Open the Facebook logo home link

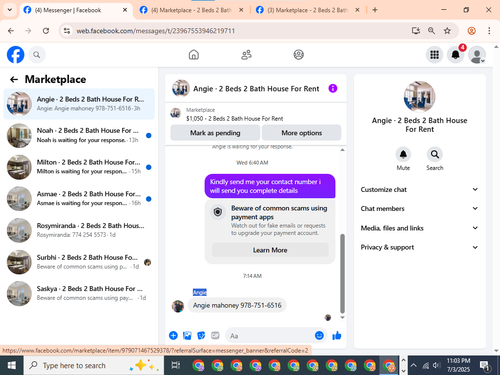(15, 55)
